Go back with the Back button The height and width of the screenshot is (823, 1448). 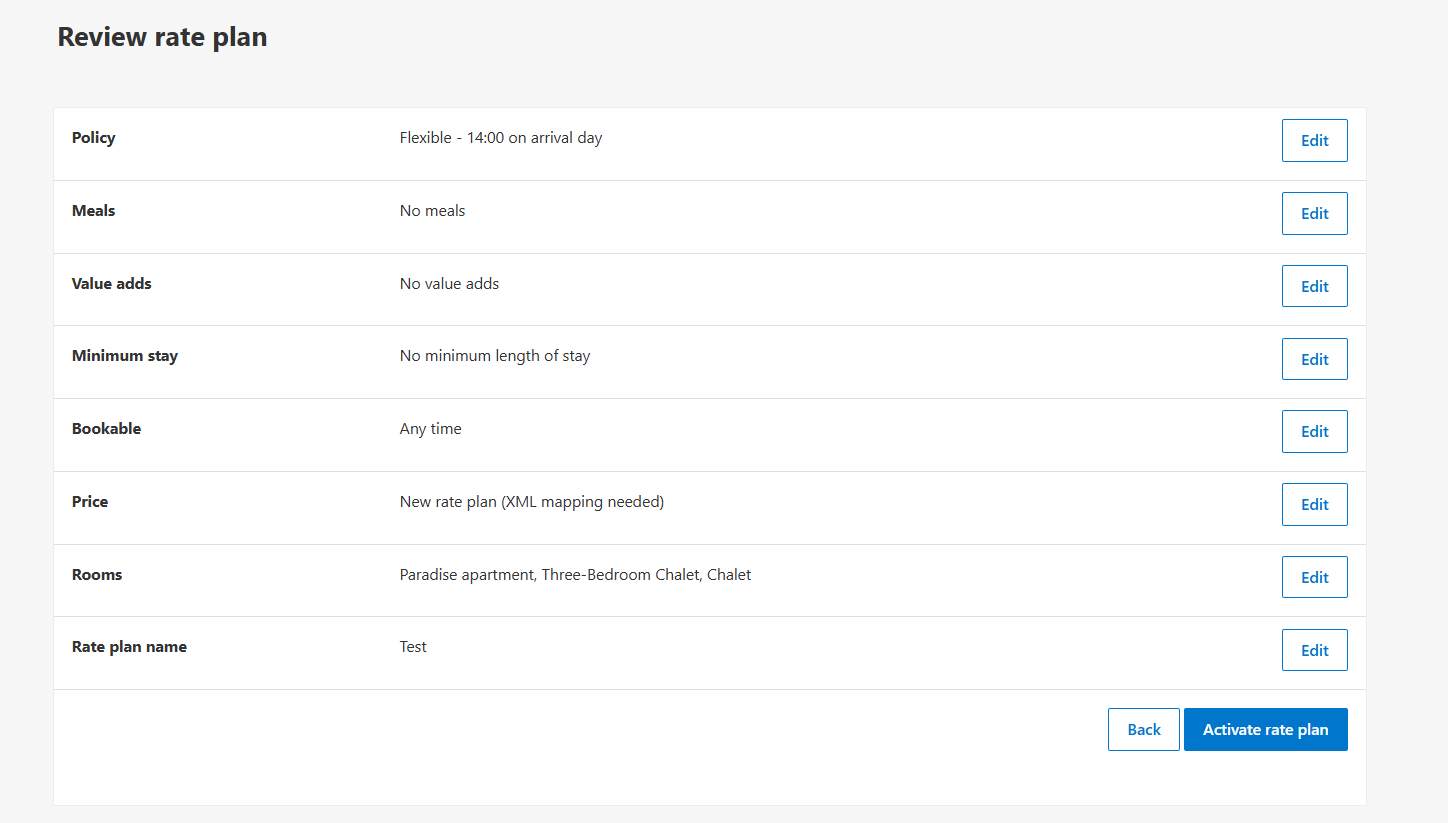[x=1143, y=730]
